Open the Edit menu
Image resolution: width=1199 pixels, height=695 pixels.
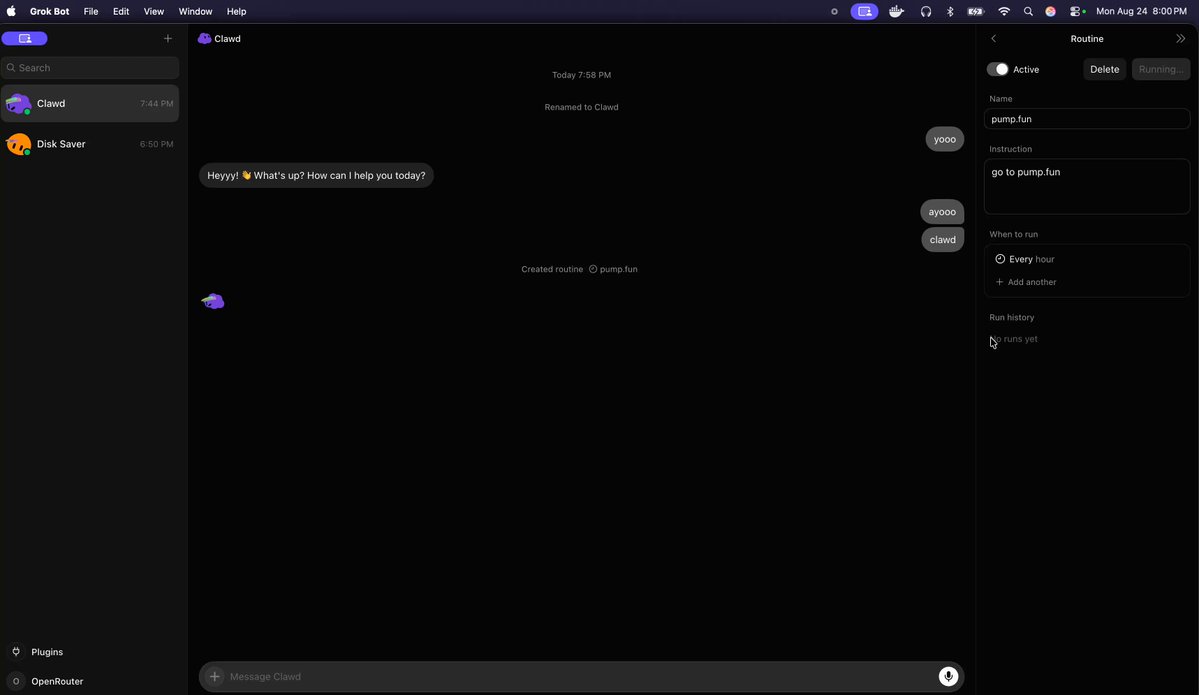121,11
